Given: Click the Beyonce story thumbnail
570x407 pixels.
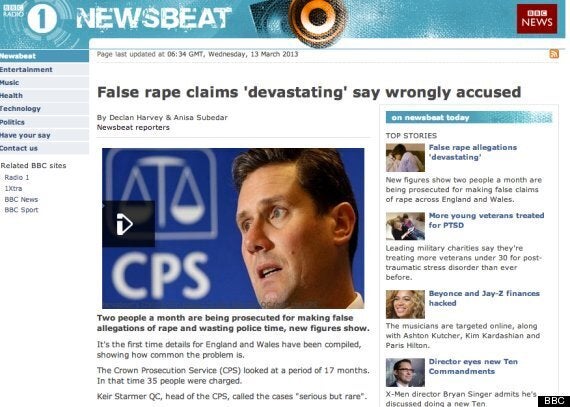Looking at the screenshot, I should point(405,304).
